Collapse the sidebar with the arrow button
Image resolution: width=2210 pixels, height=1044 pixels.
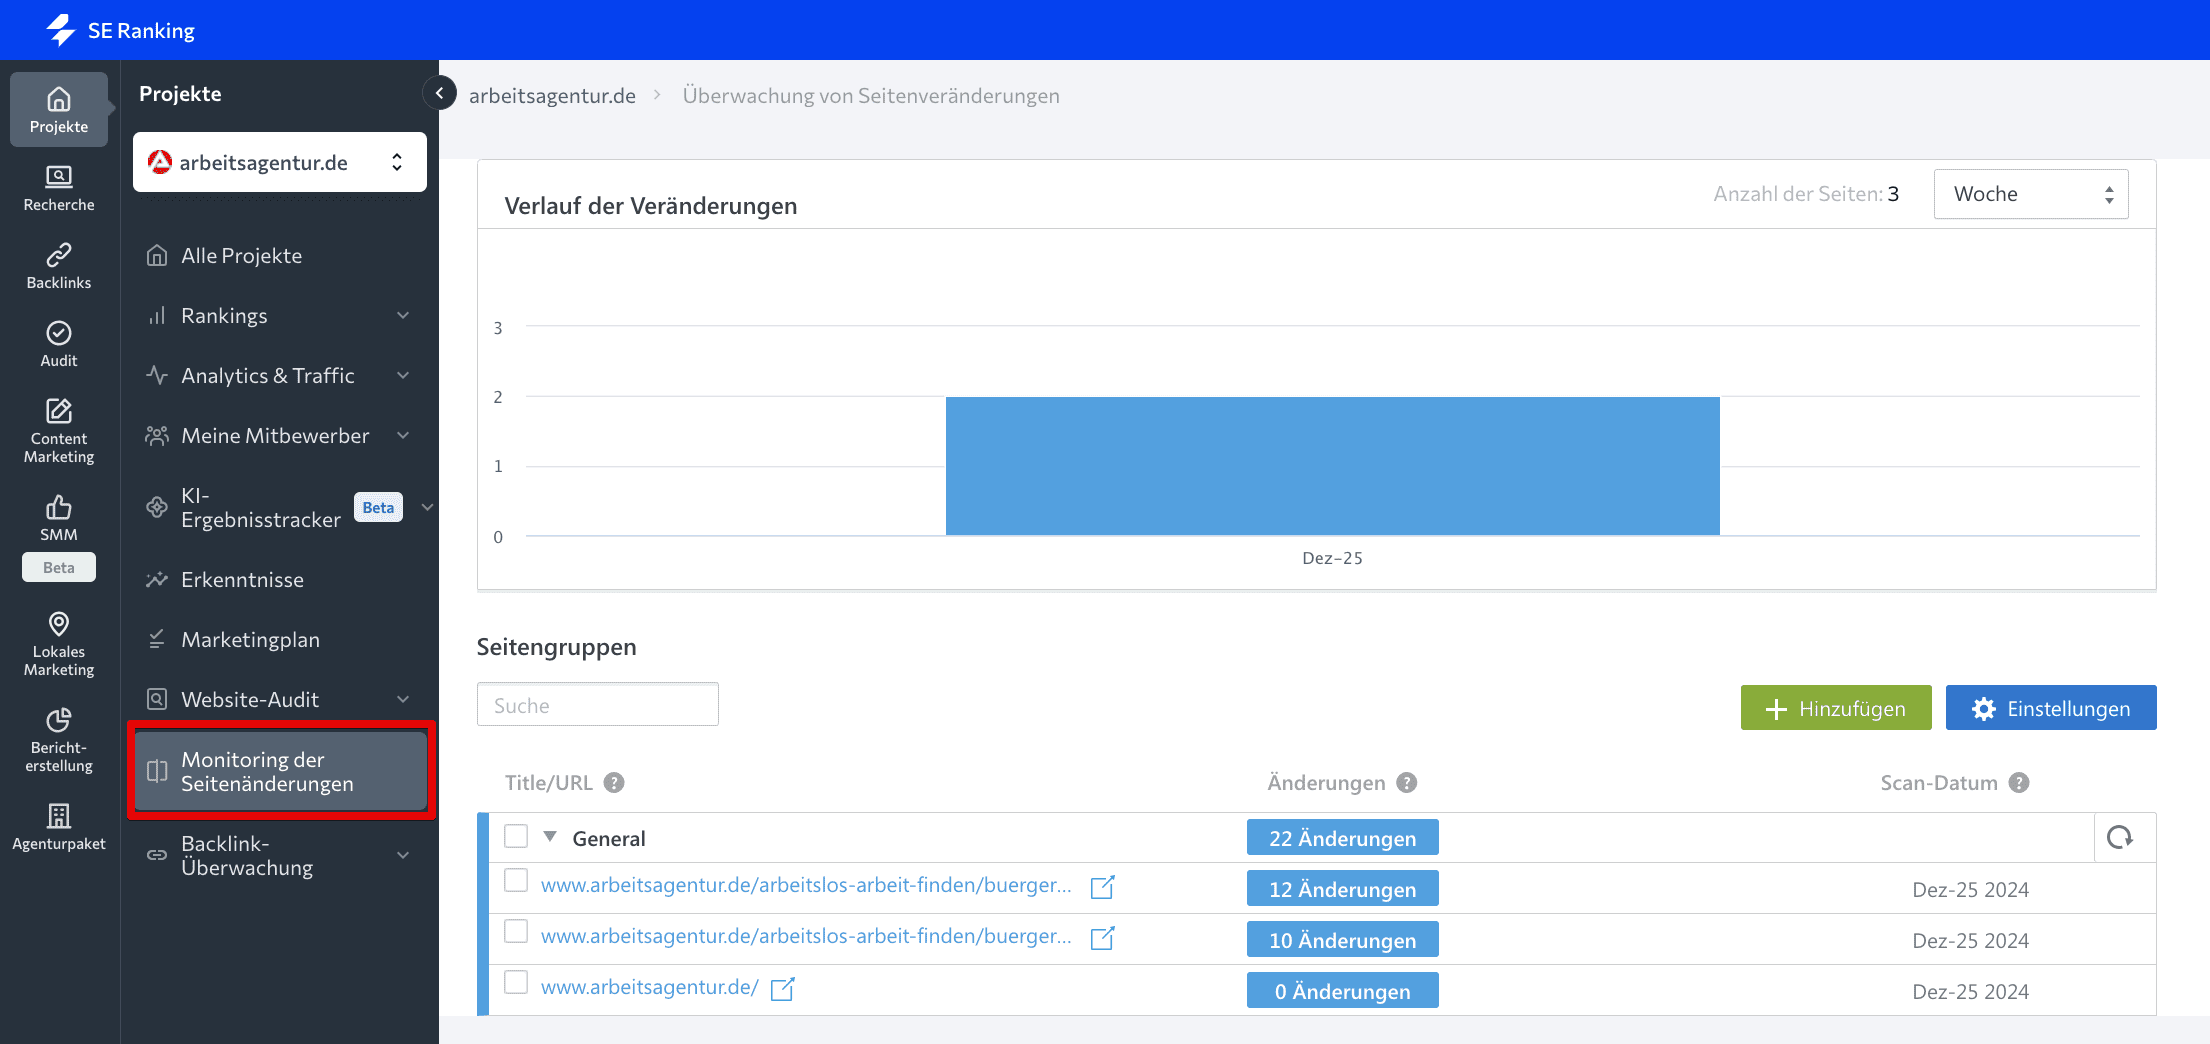pyautogui.click(x=439, y=93)
